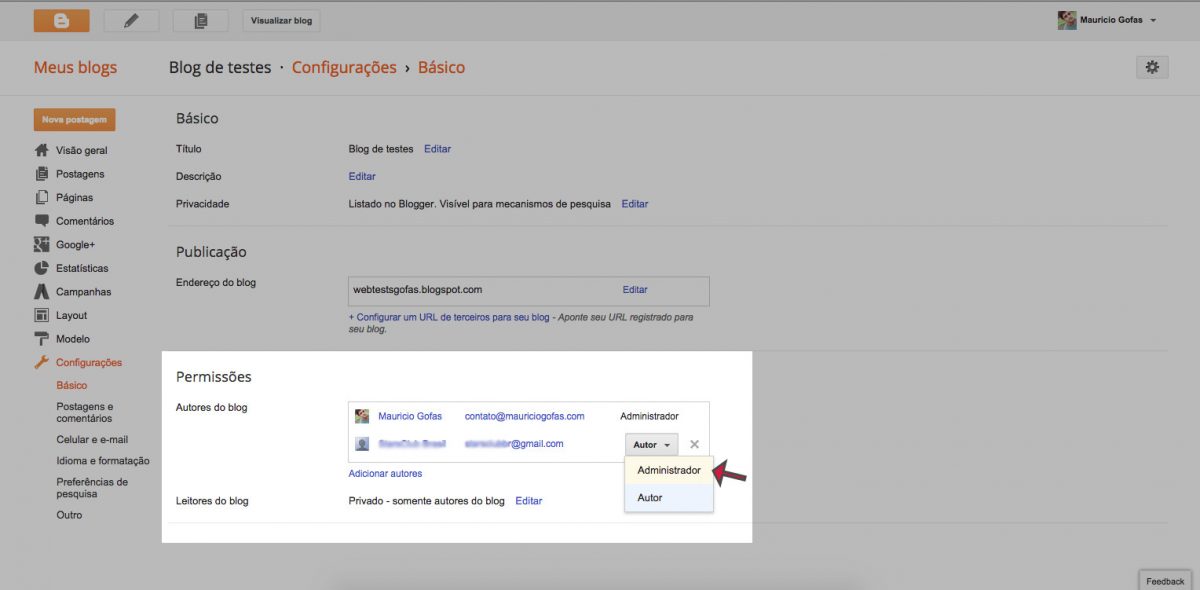Image resolution: width=1200 pixels, height=590 pixels.
Task: Edit the blog Título
Action: click(x=437, y=149)
